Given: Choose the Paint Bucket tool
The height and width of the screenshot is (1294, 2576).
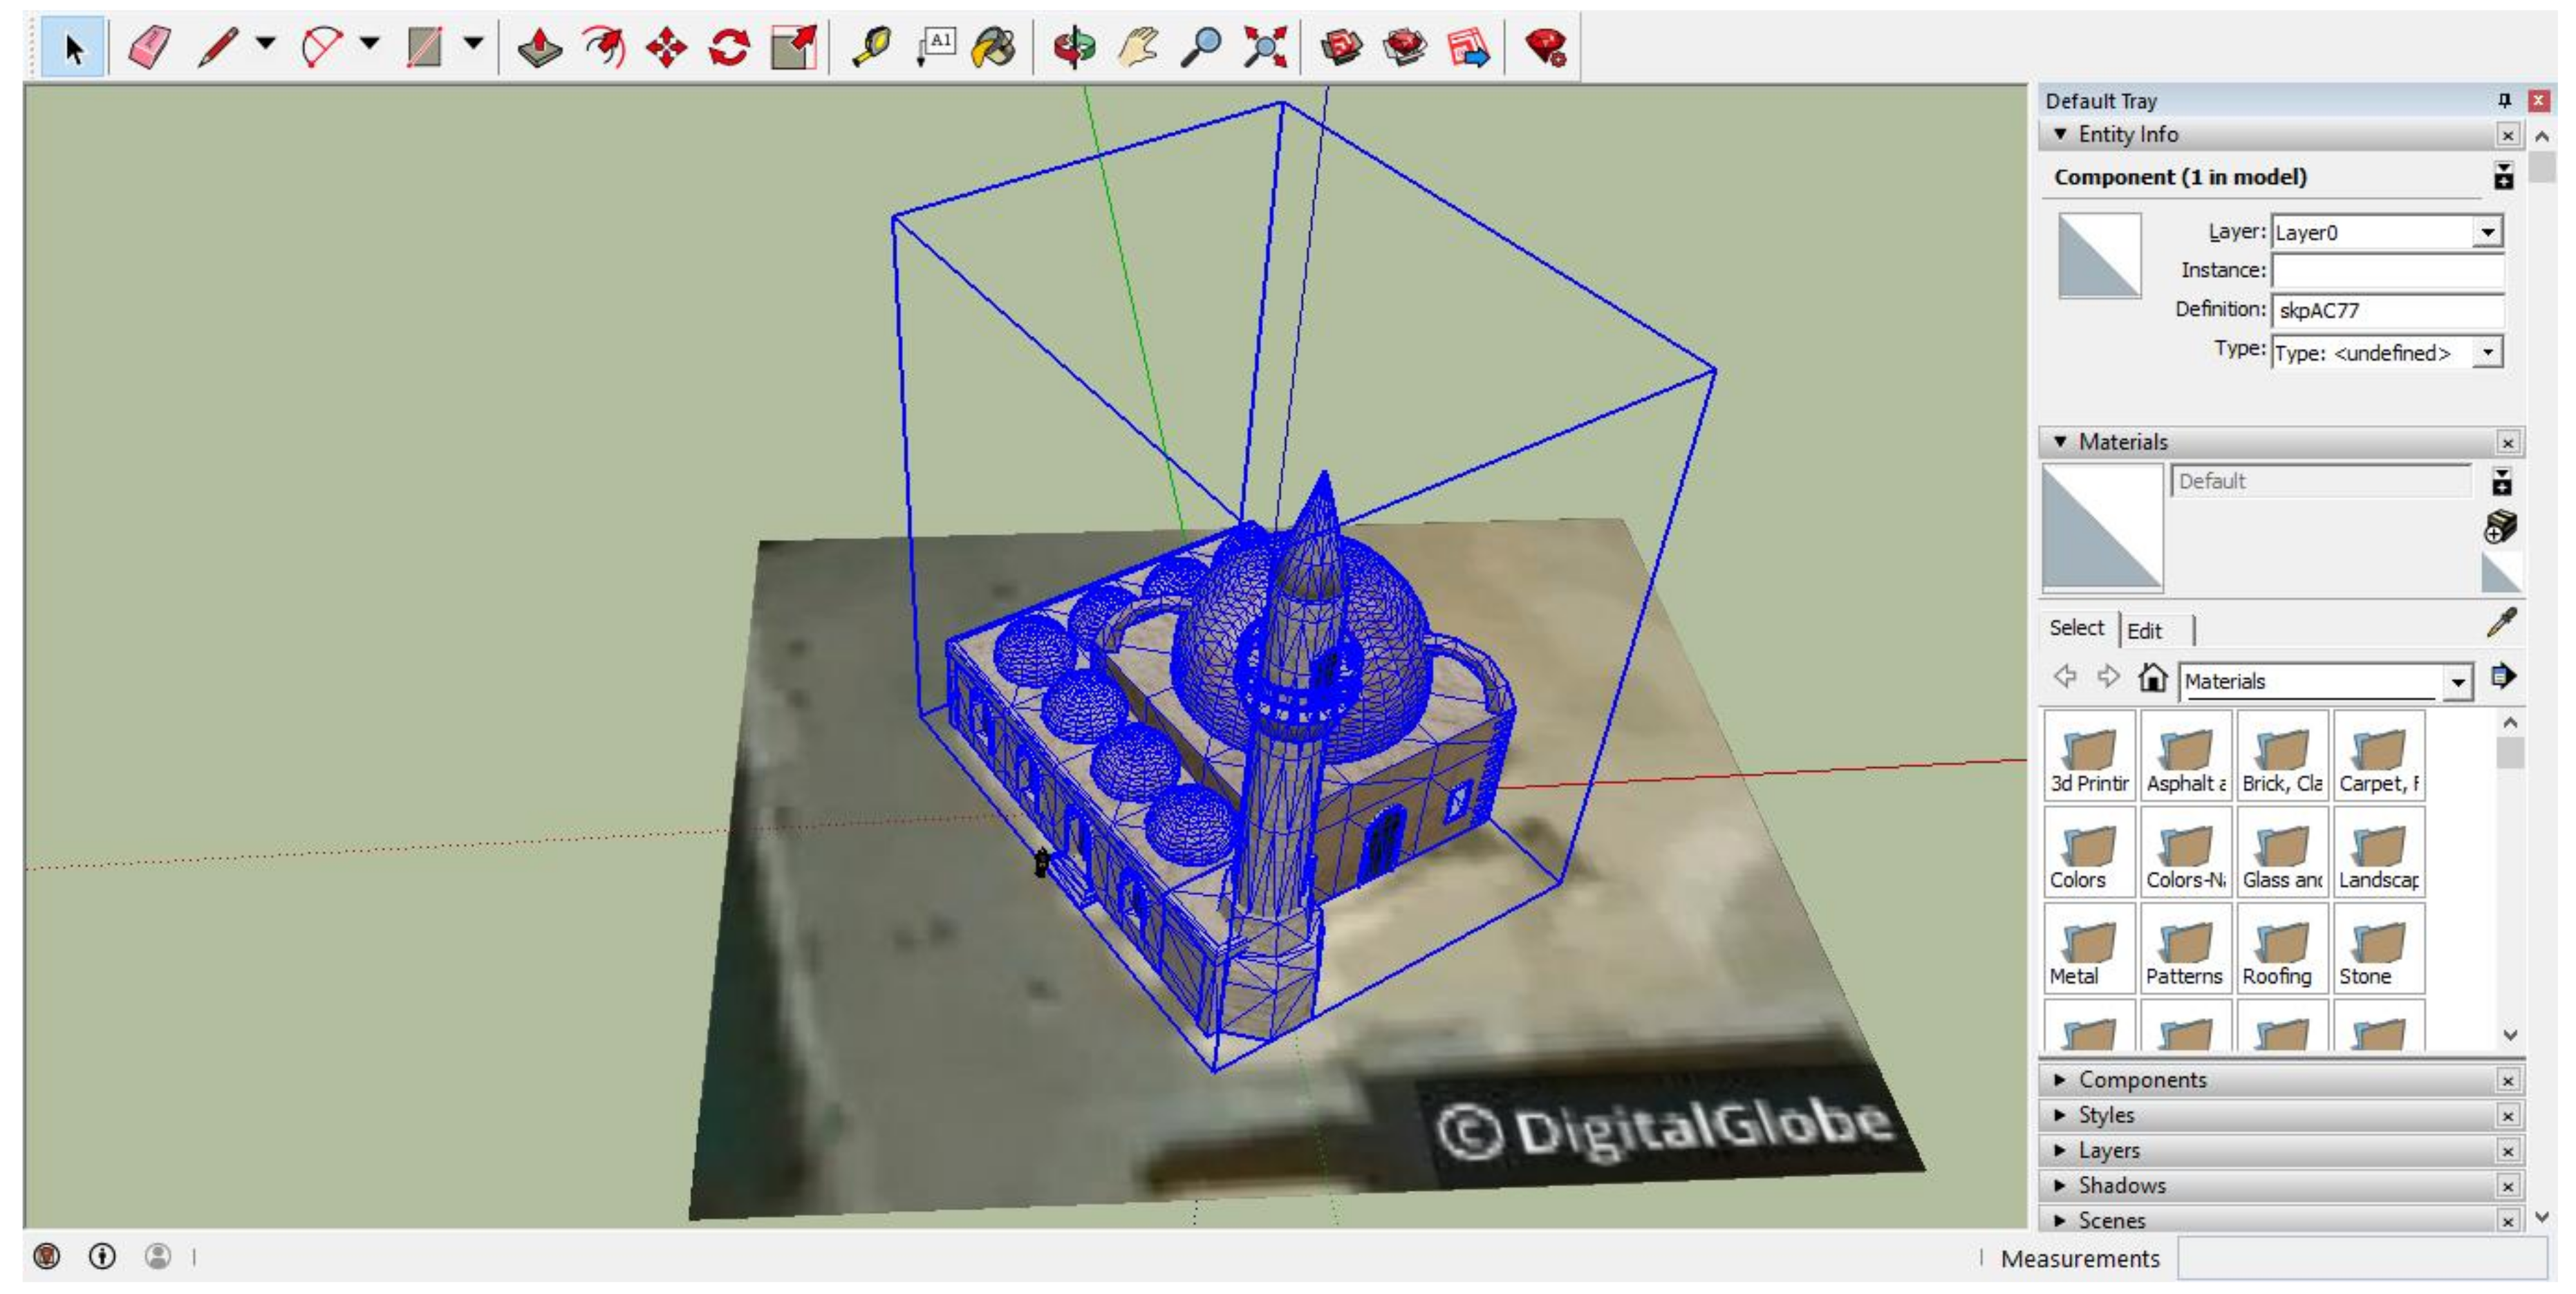Looking at the screenshot, I should pos(994,47).
